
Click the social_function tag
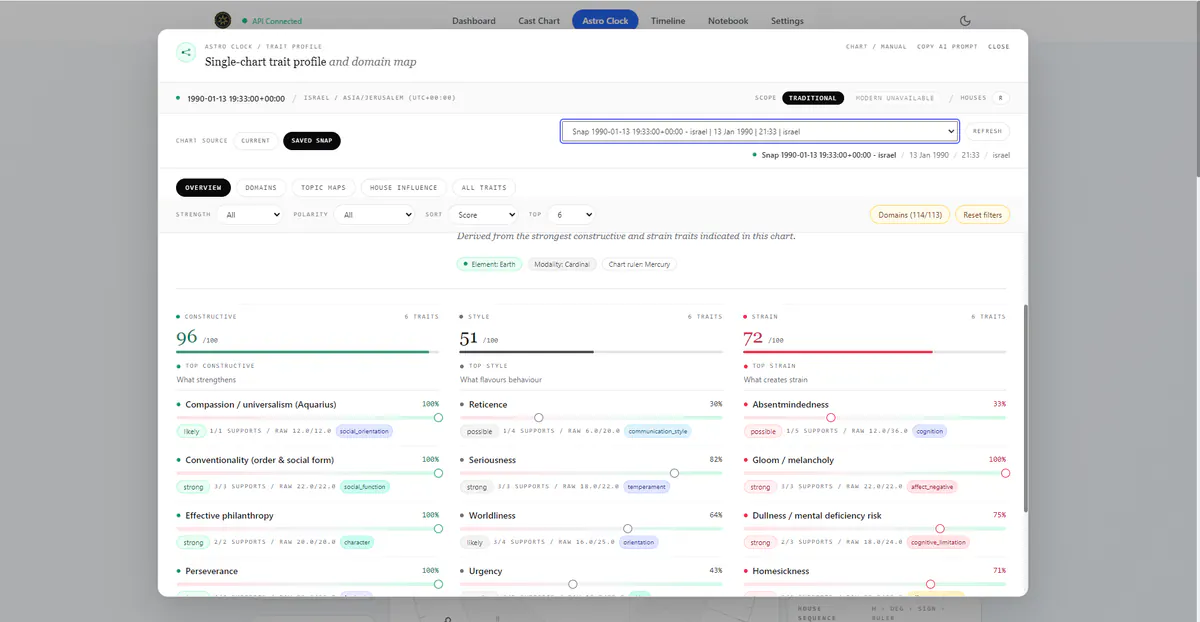364,487
